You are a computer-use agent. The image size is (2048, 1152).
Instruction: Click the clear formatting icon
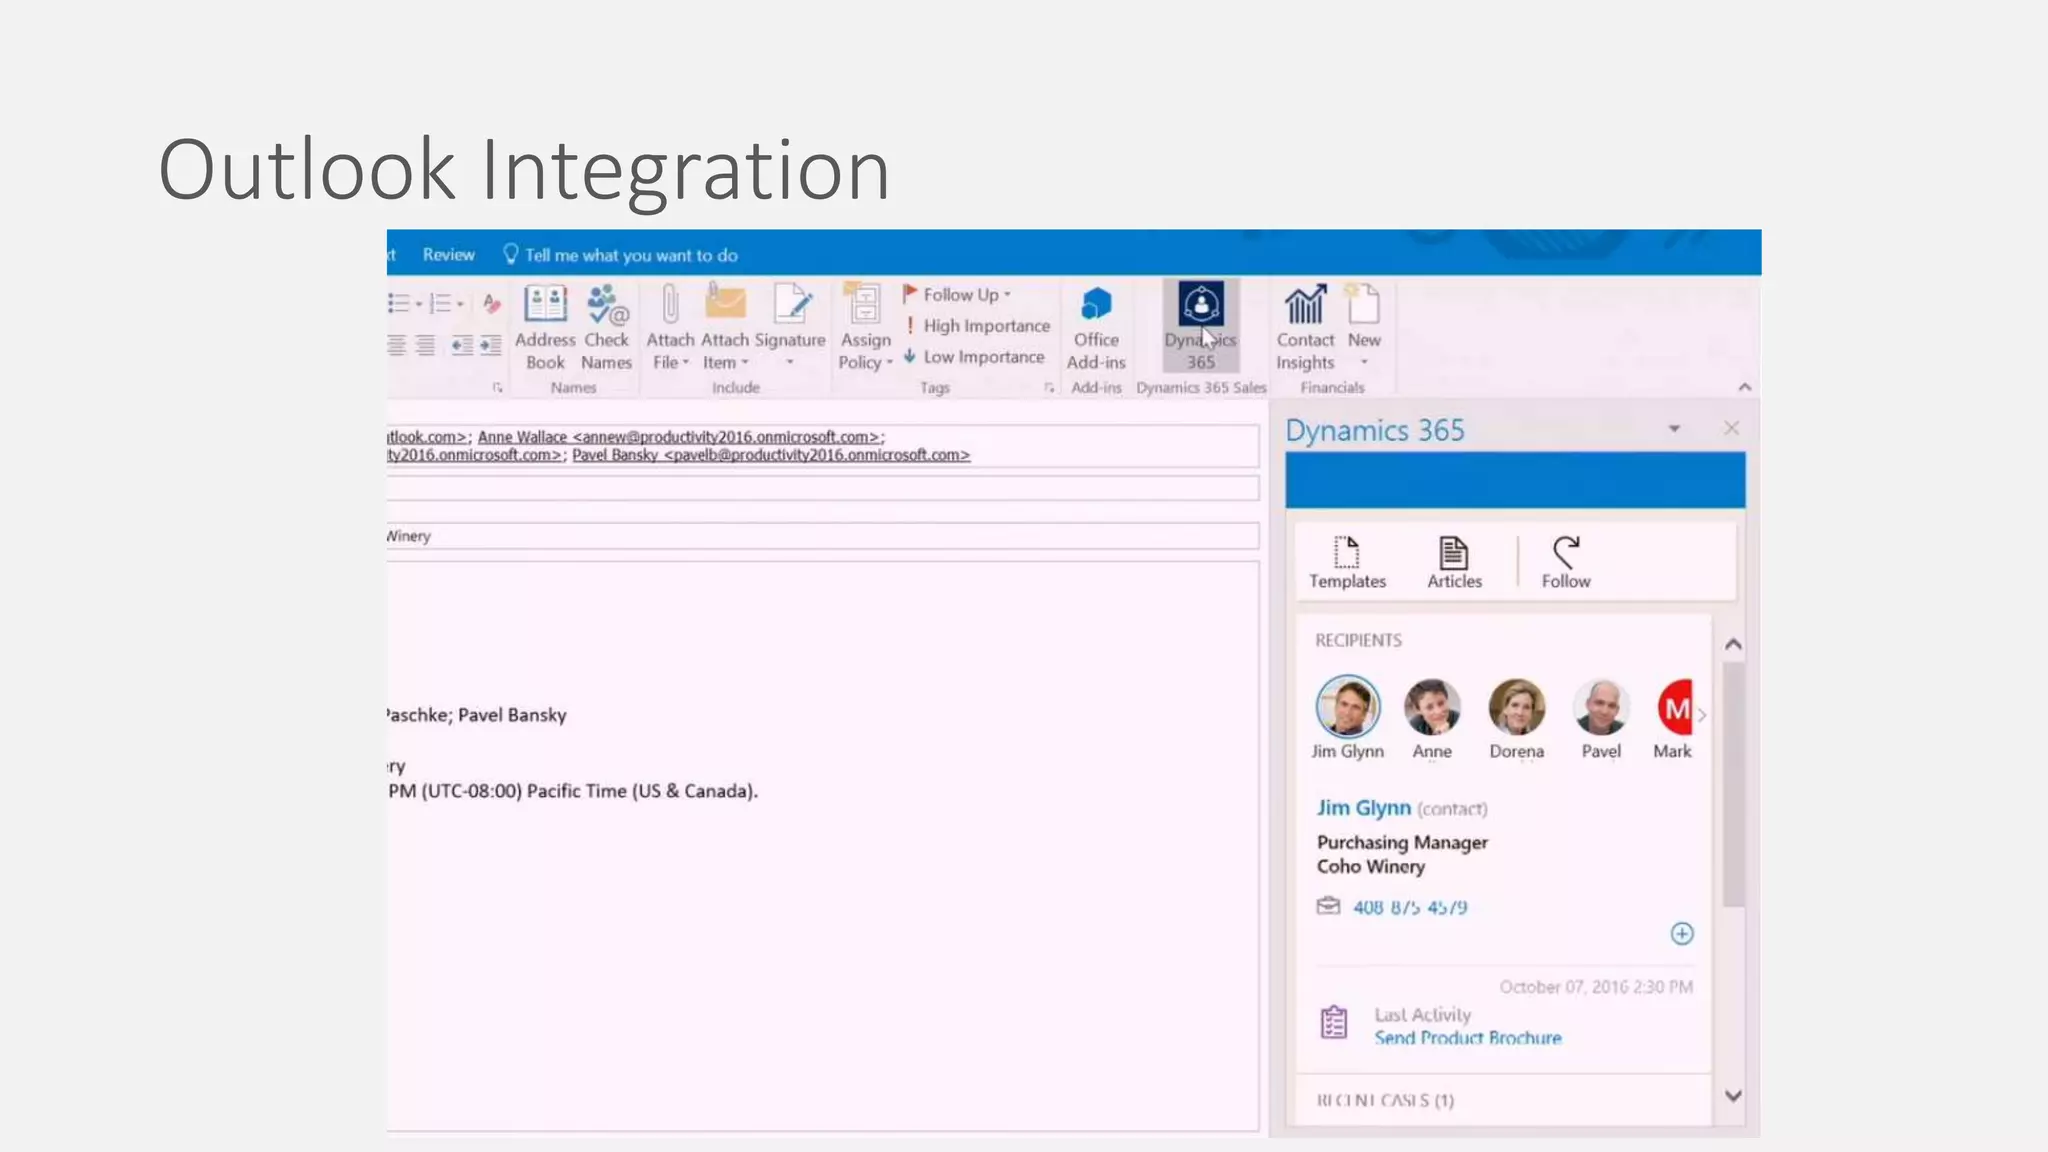pyautogui.click(x=490, y=303)
